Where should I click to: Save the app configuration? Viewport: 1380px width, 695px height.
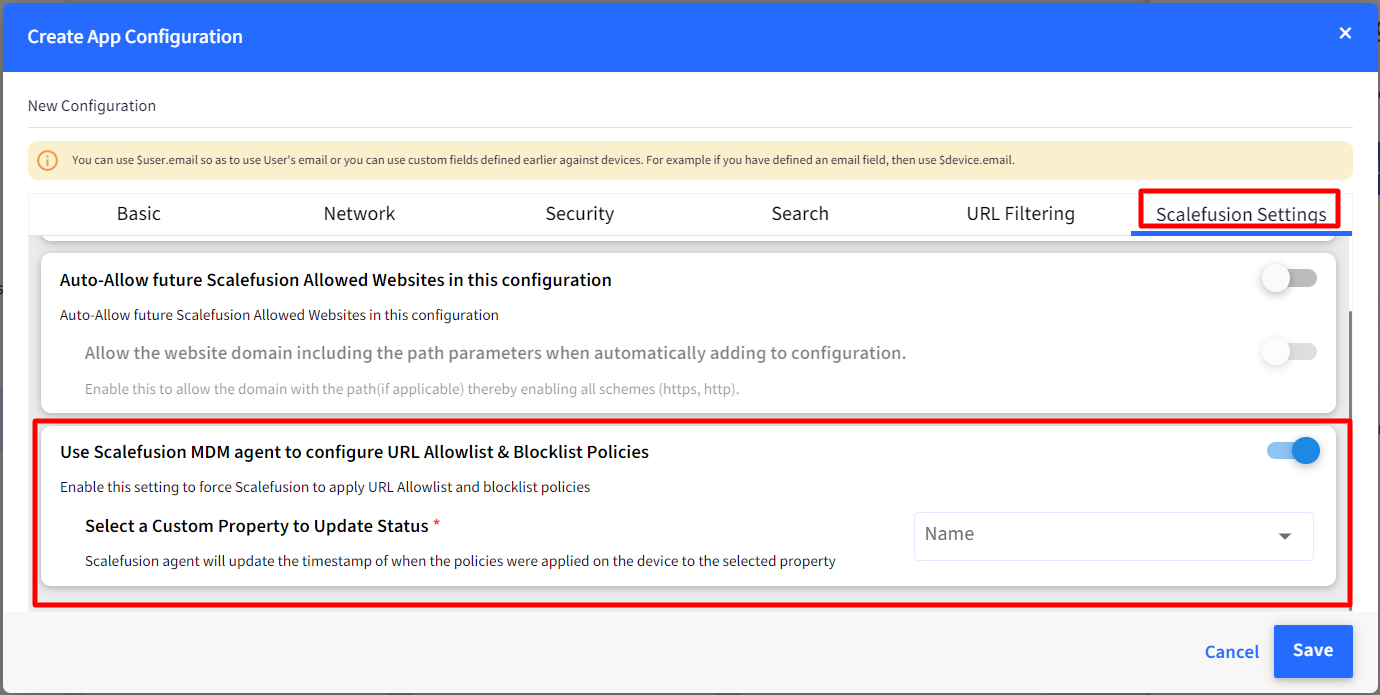coord(1313,651)
